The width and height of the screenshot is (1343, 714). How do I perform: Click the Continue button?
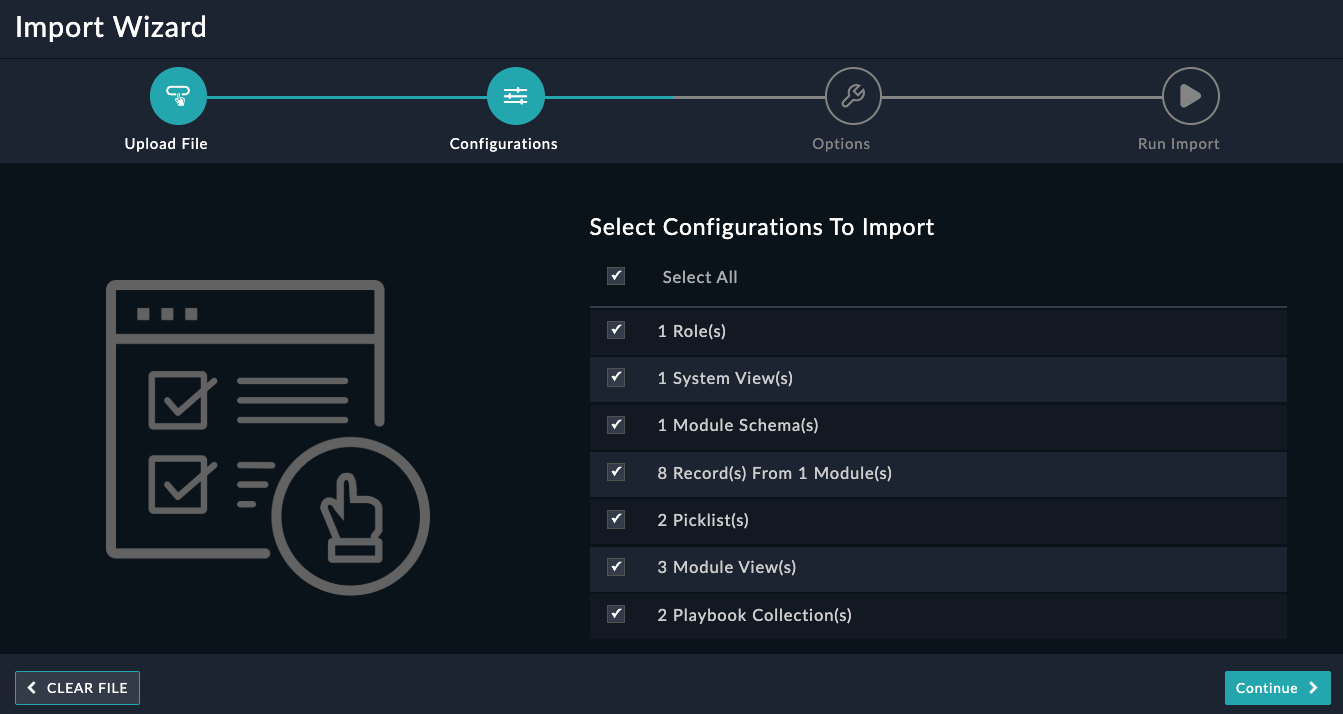pos(1277,688)
